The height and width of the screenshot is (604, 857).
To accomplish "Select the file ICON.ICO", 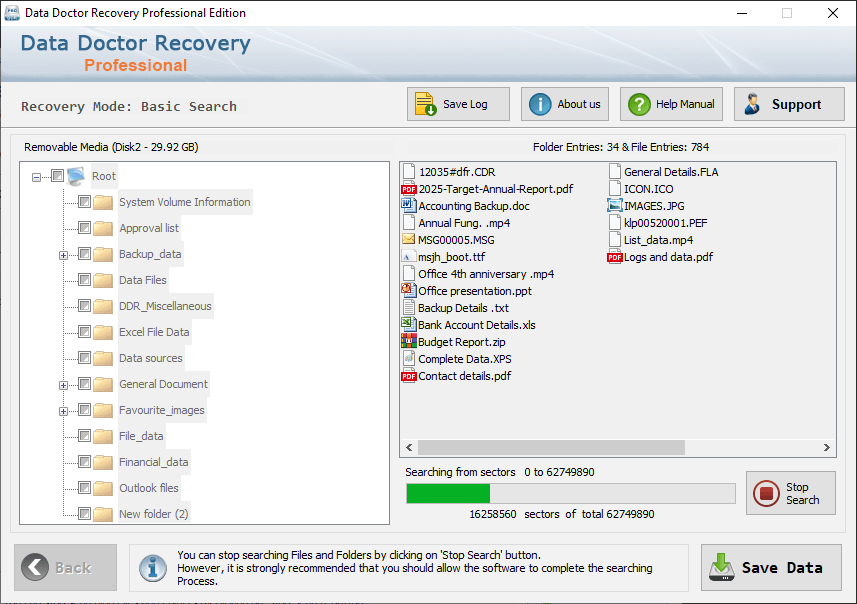I will click(x=648, y=189).
